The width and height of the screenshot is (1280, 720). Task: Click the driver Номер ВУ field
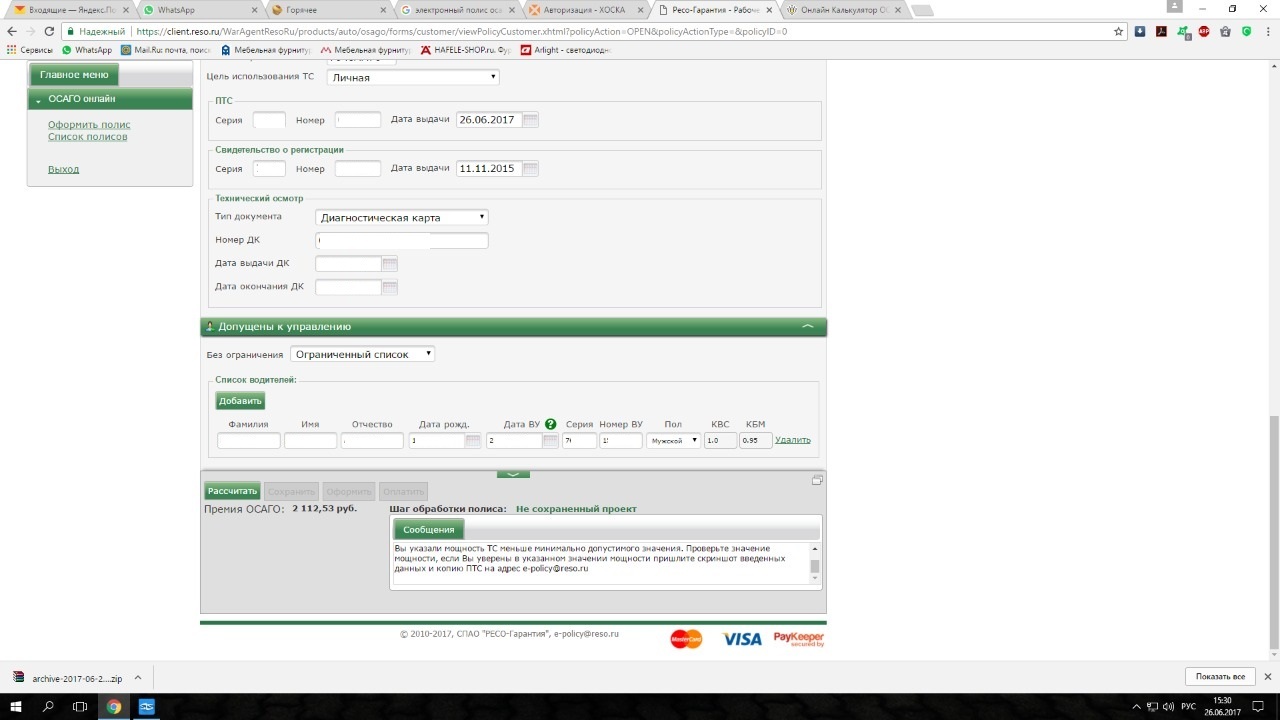click(x=621, y=441)
